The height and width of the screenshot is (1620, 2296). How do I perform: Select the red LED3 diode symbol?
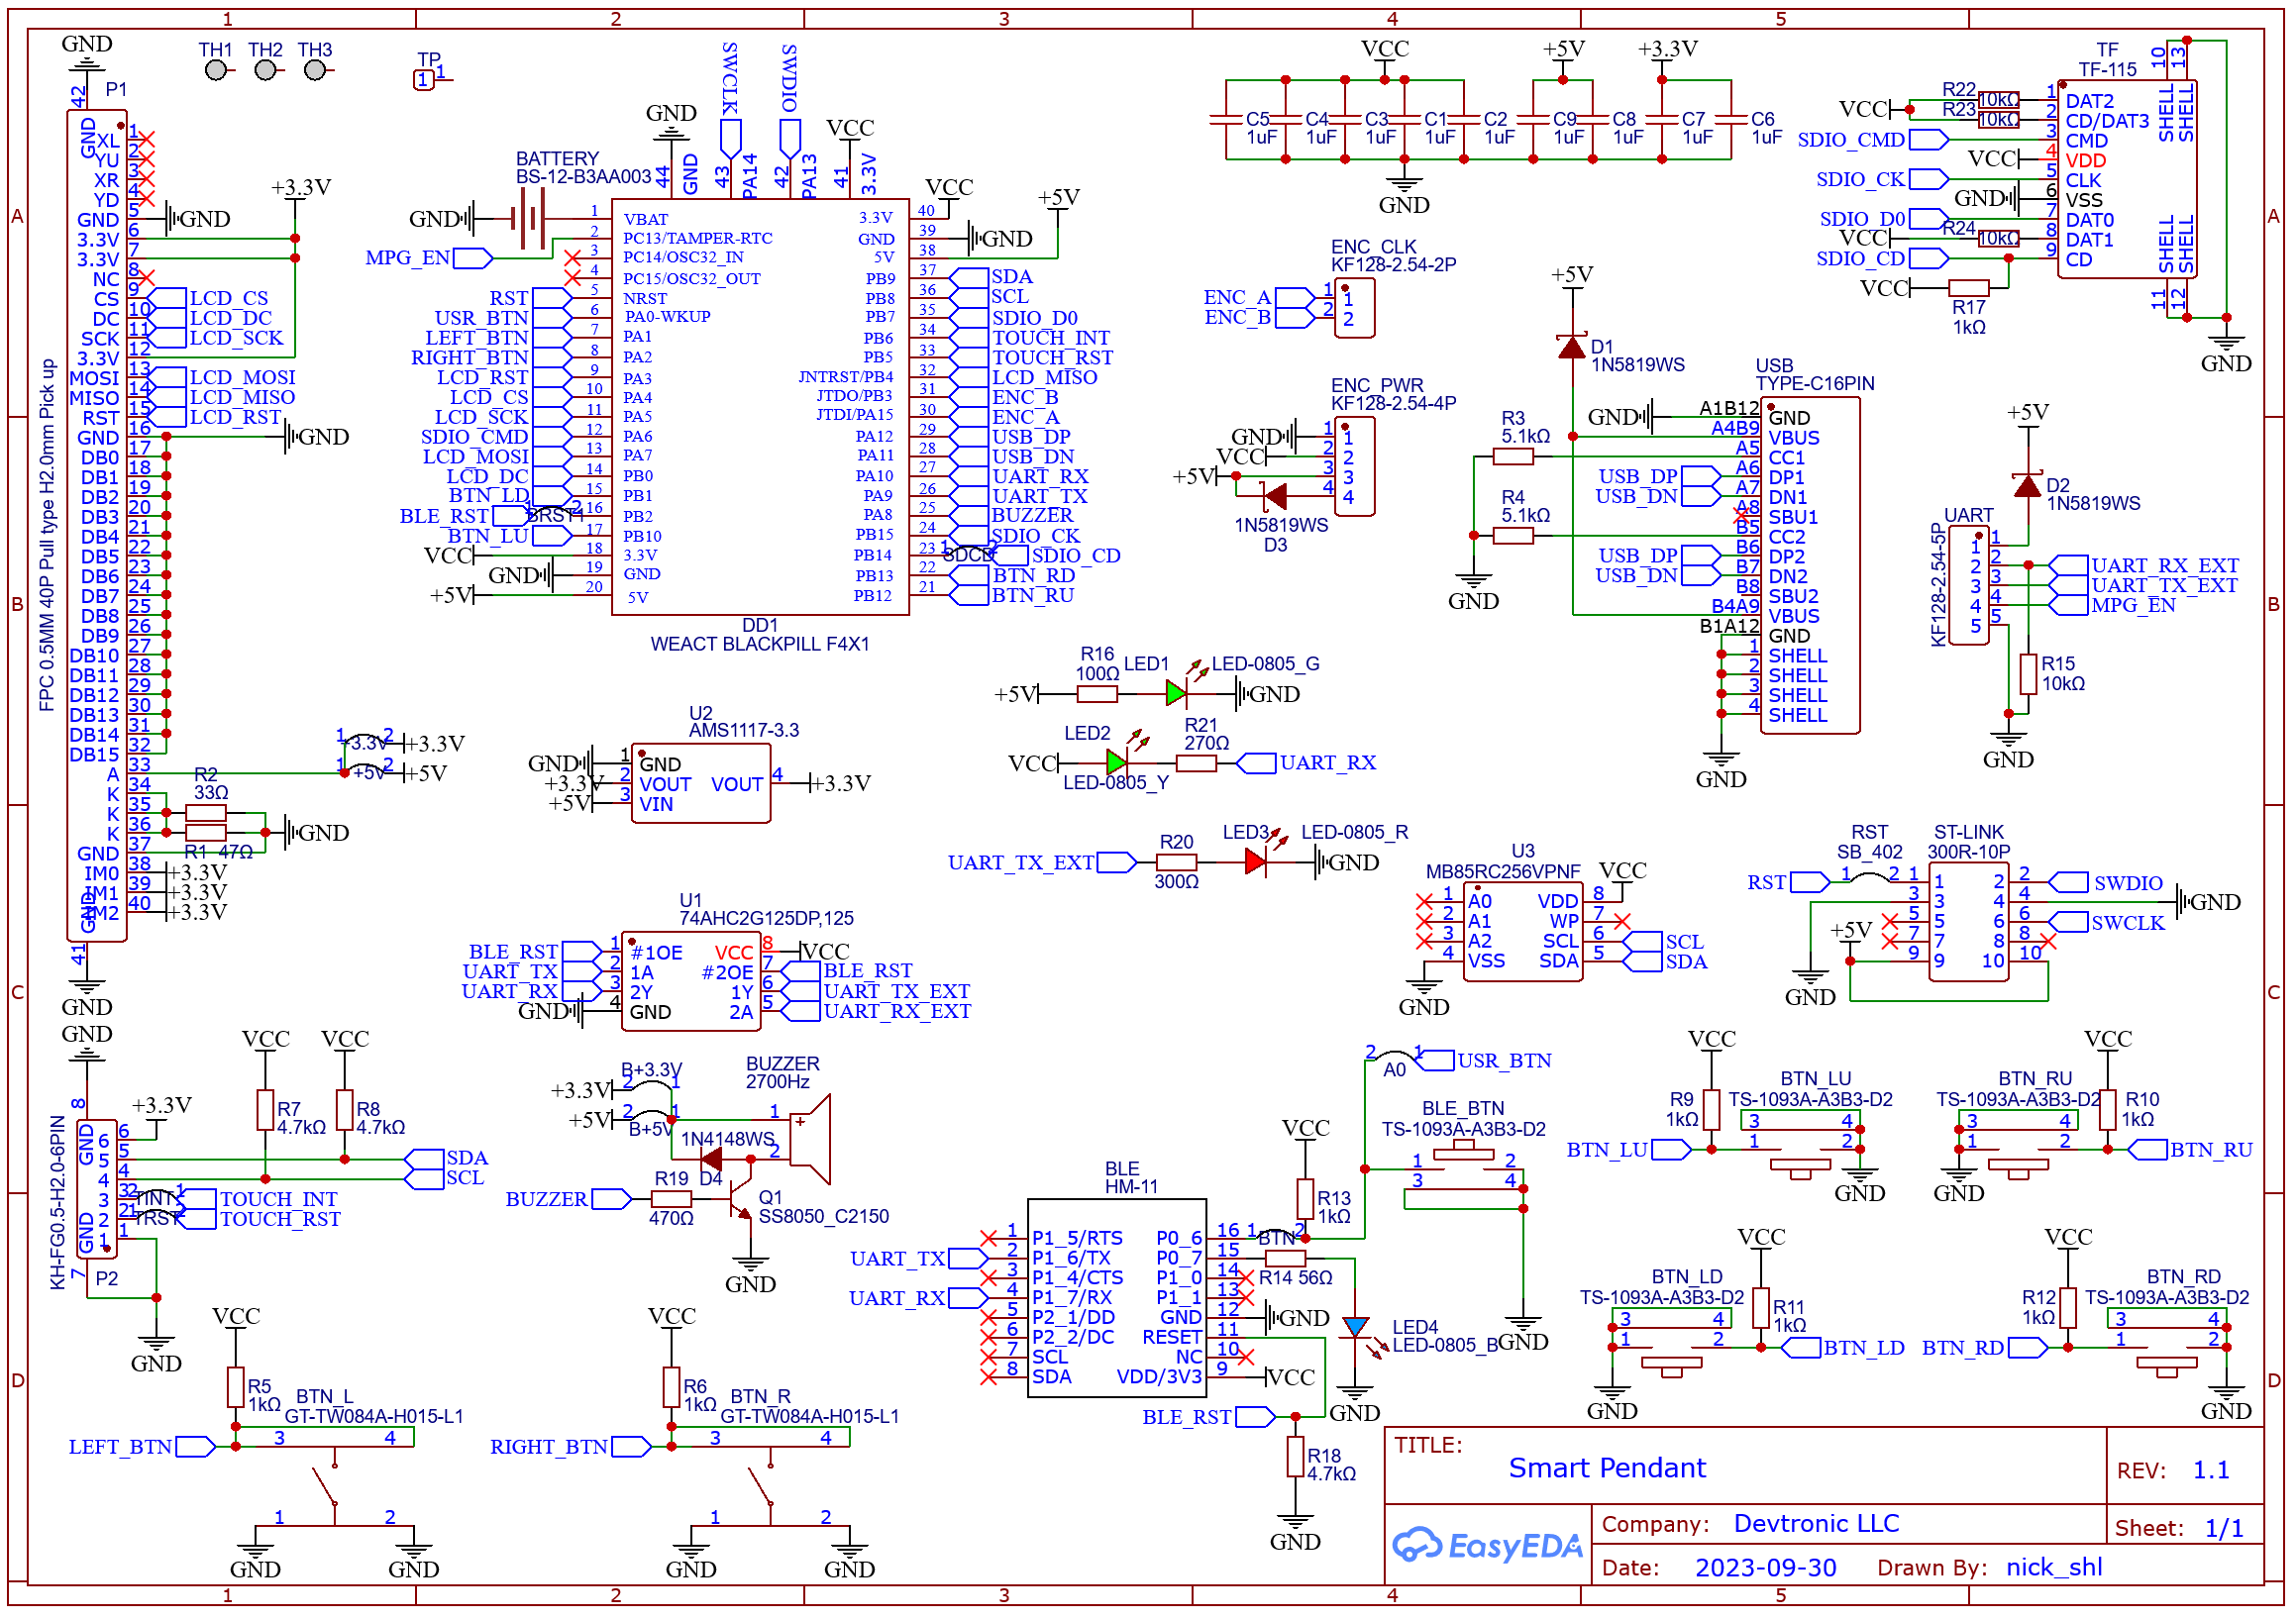coord(1256,863)
